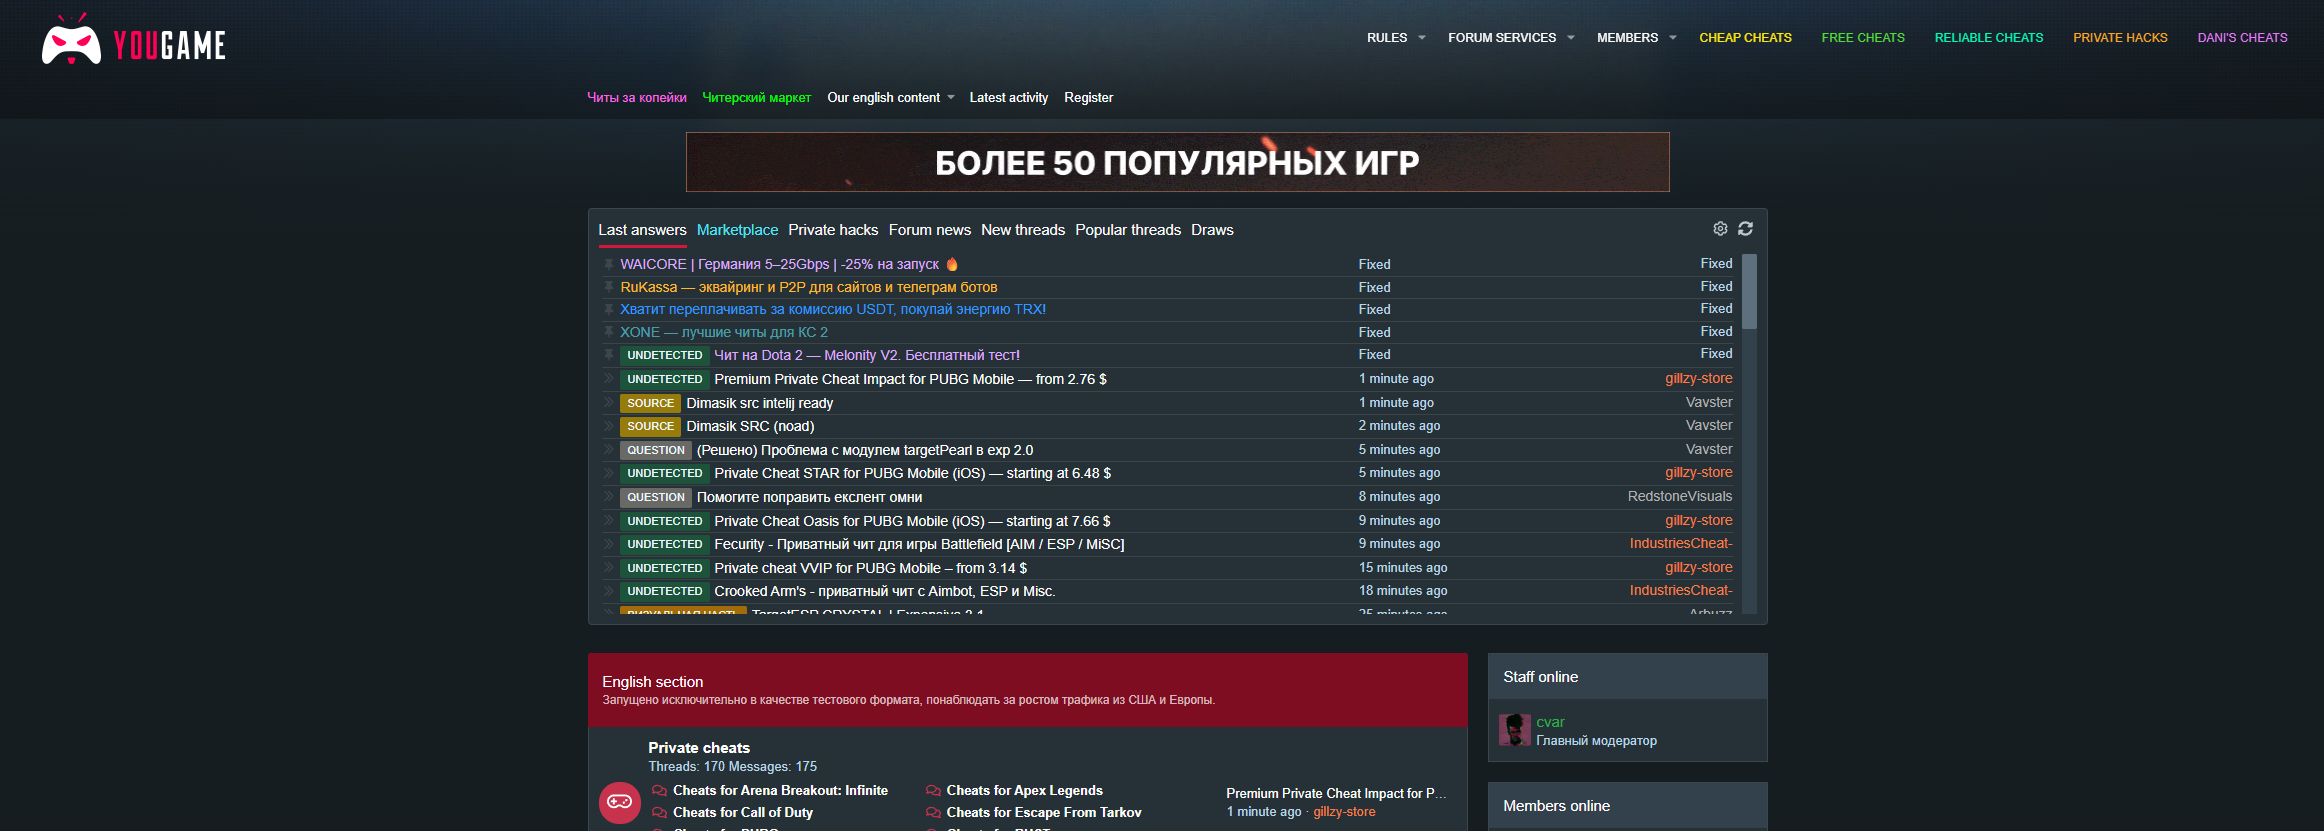This screenshot has width=2324, height=831.
Task: Click the chat icon beside Cheats for Arena Breakout
Action: point(659,791)
